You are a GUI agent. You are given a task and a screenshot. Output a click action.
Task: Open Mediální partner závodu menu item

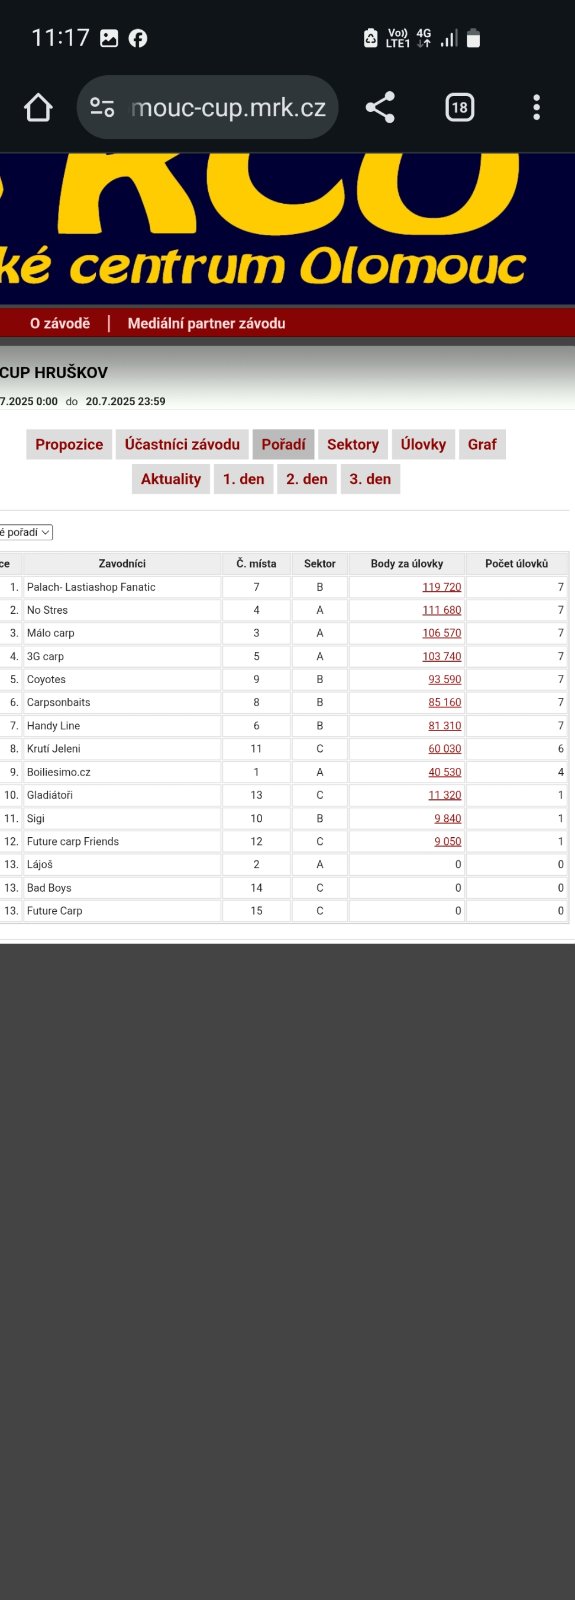[x=206, y=323]
